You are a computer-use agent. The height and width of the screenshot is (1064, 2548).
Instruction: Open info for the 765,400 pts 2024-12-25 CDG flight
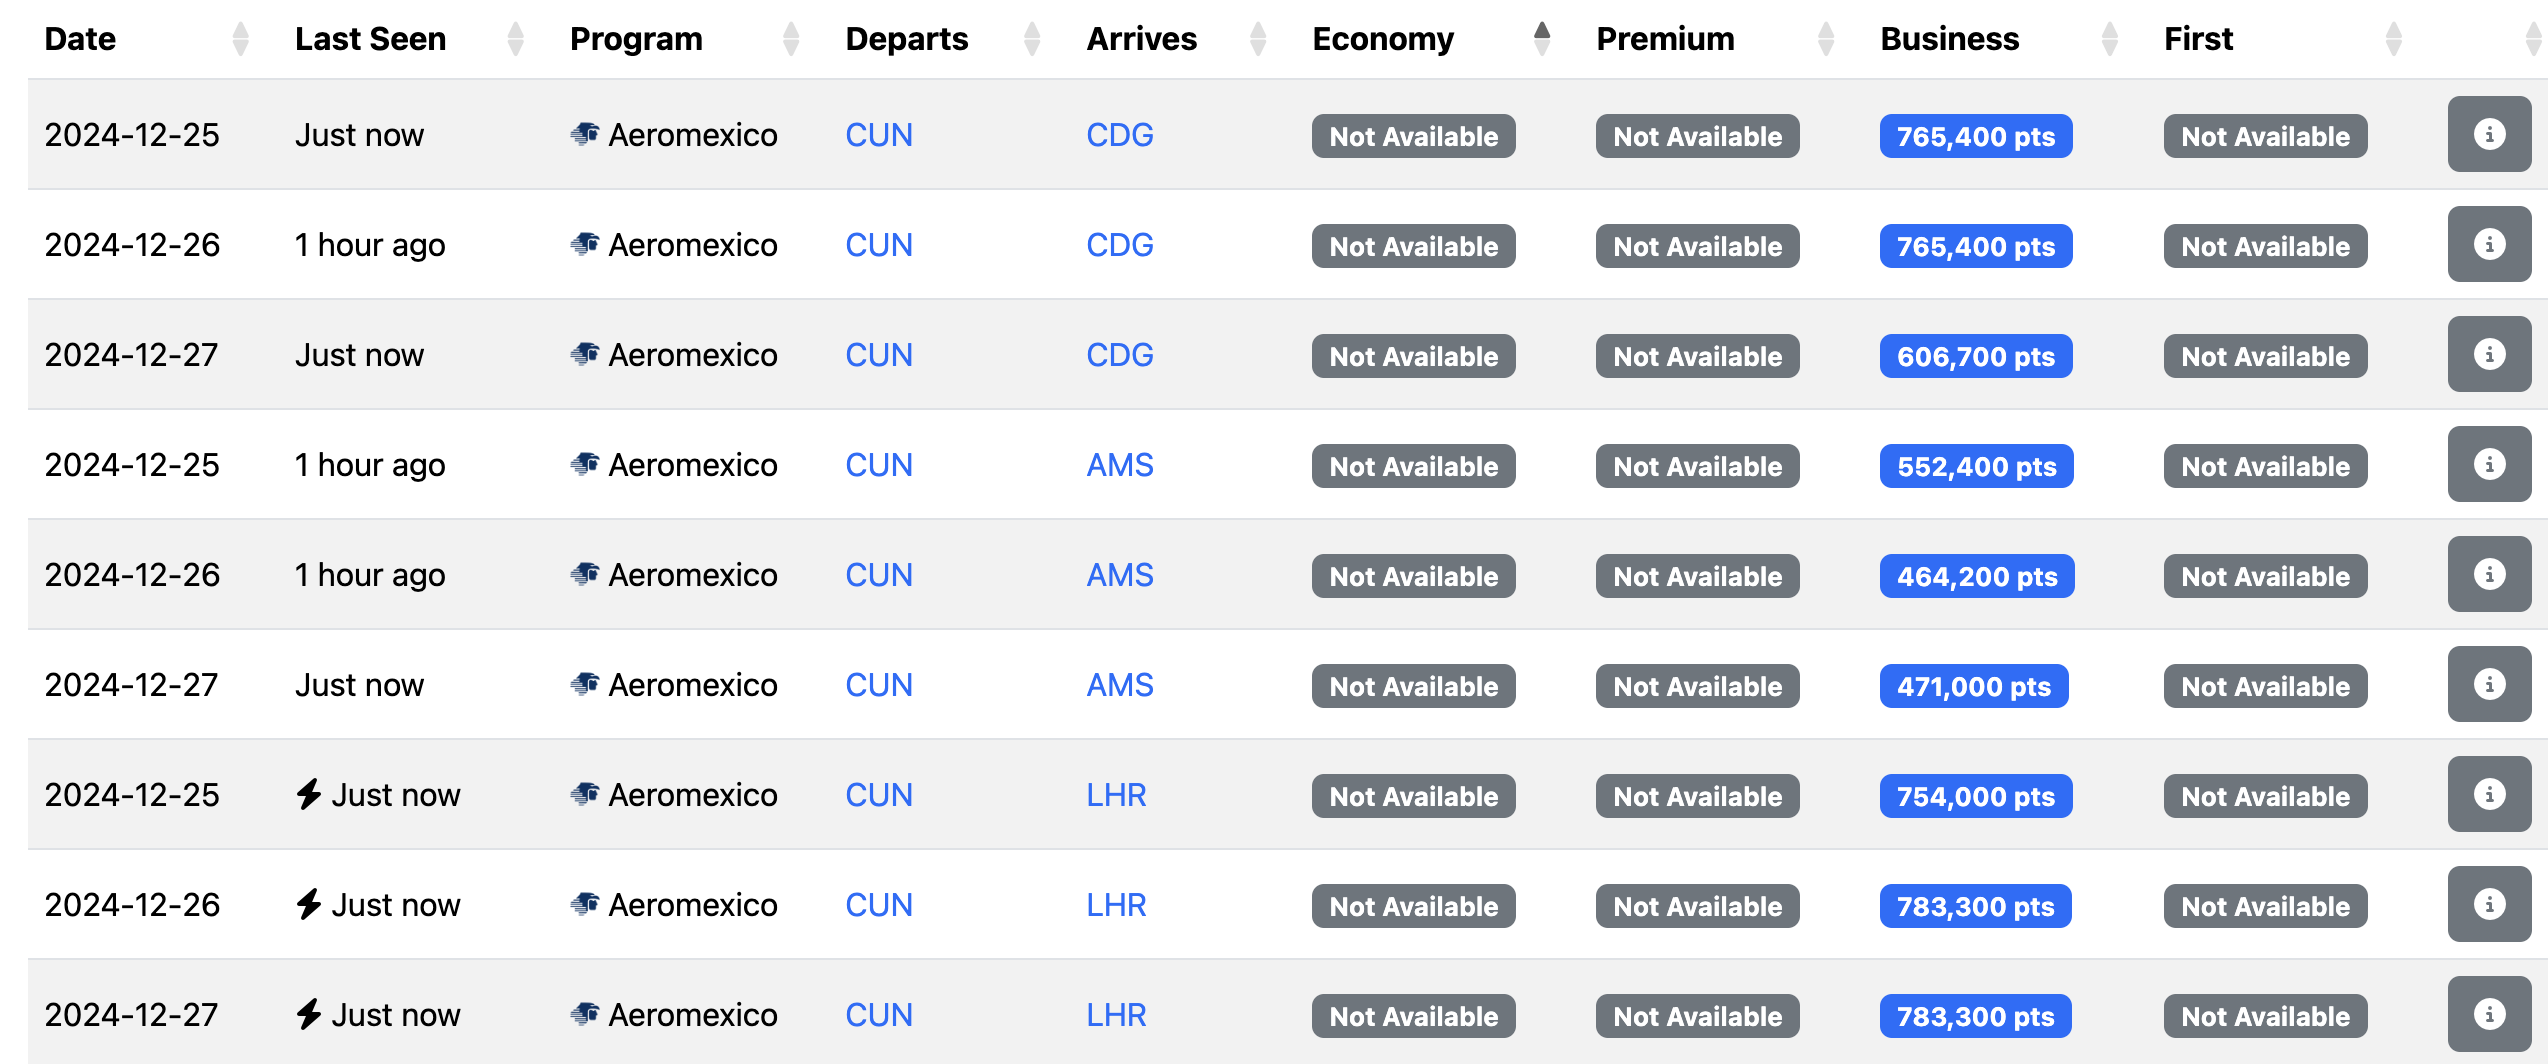point(2489,134)
